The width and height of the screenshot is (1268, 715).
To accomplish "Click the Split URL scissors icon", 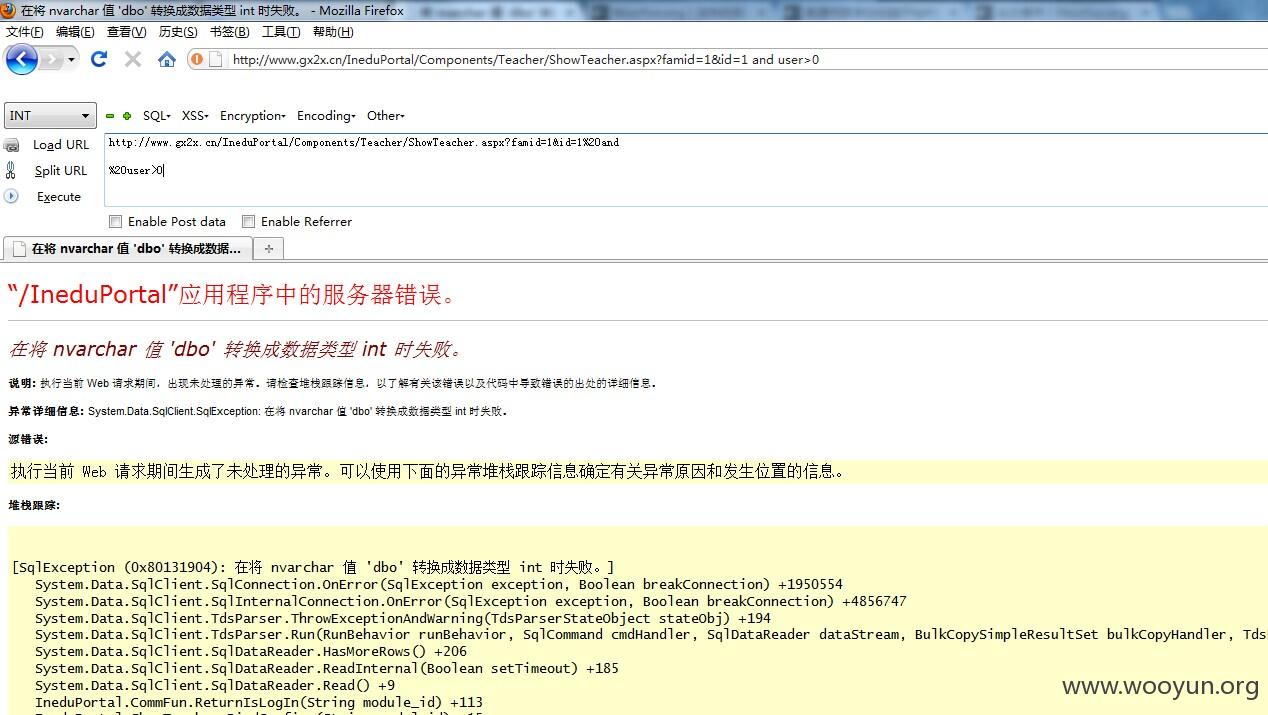I will coord(11,171).
